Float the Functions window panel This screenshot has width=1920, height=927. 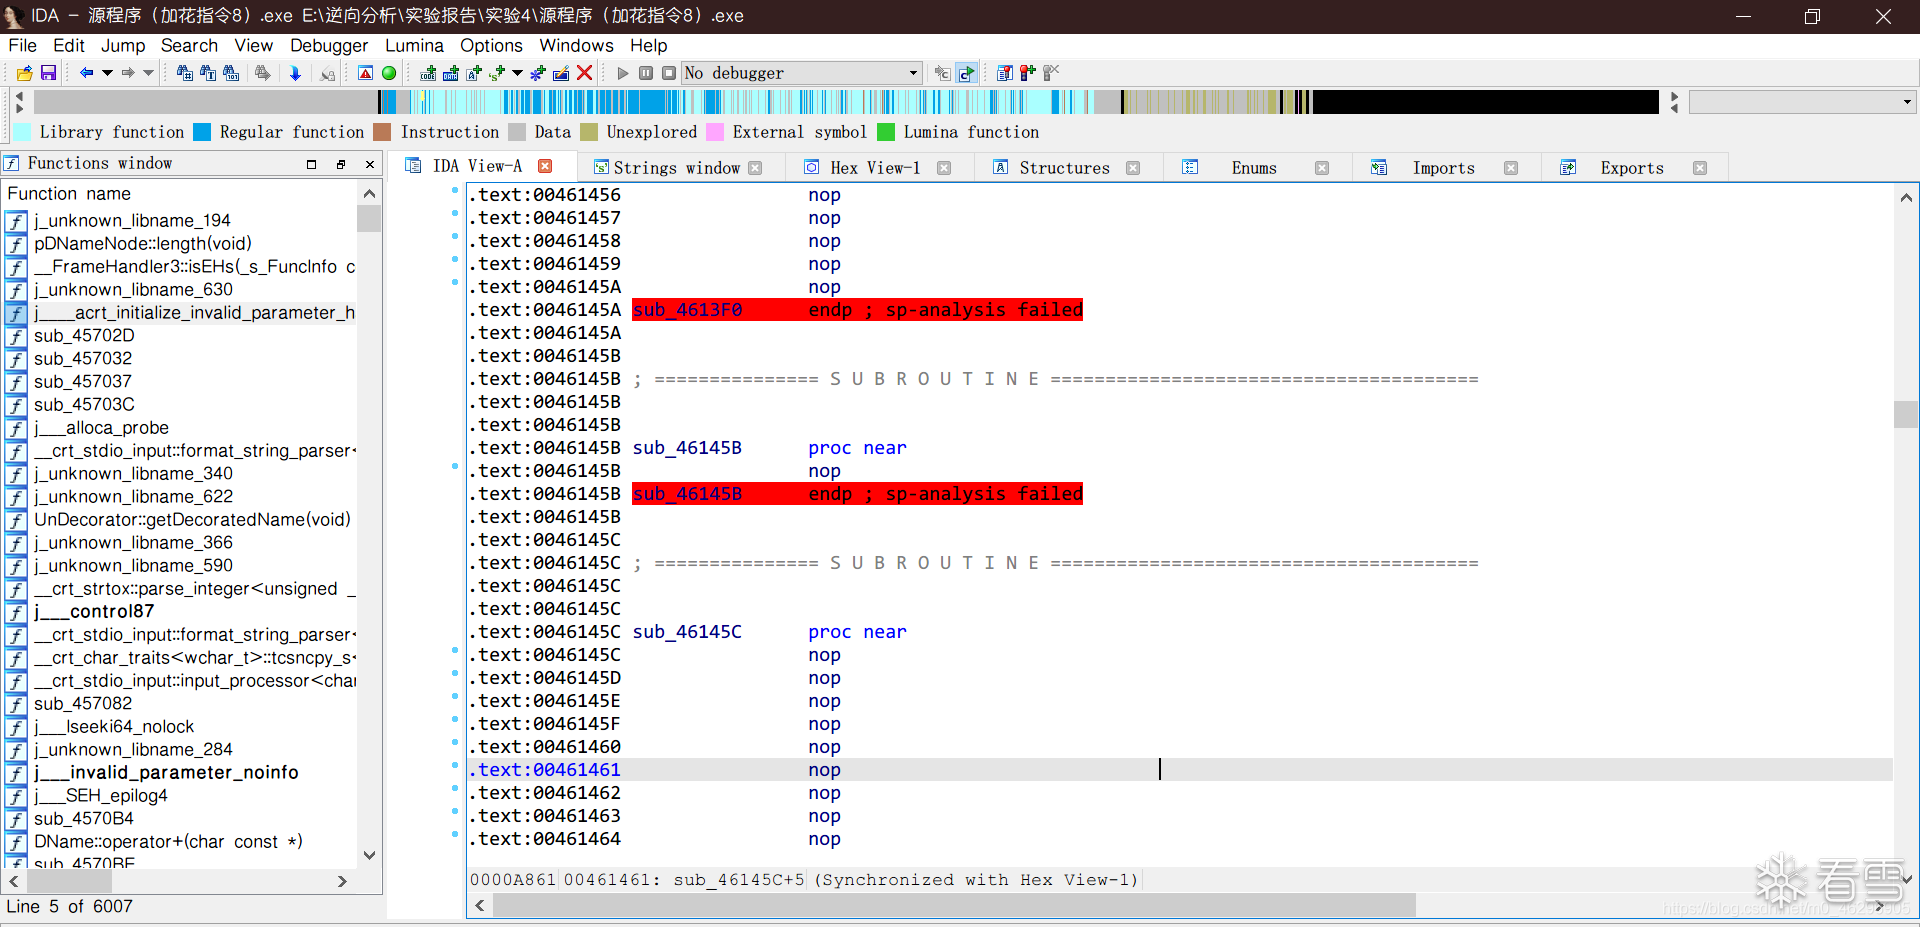click(341, 164)
